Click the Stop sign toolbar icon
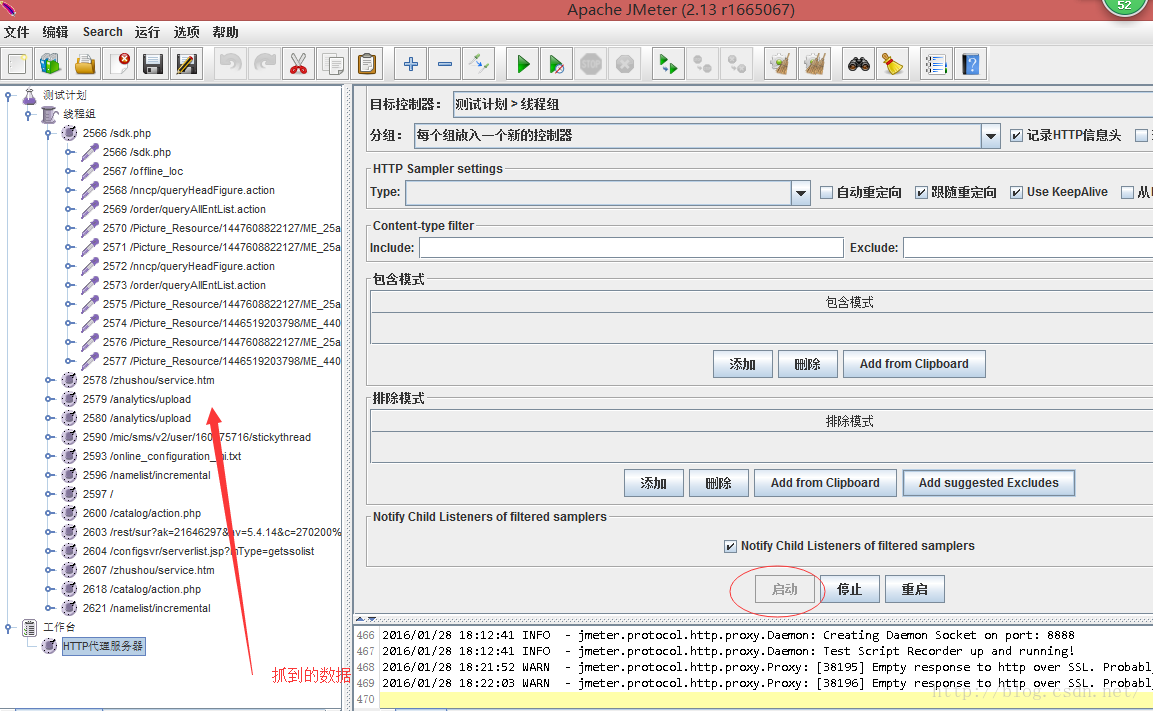This screenshot has width=1153, height=711. click(x=590, y=65)
